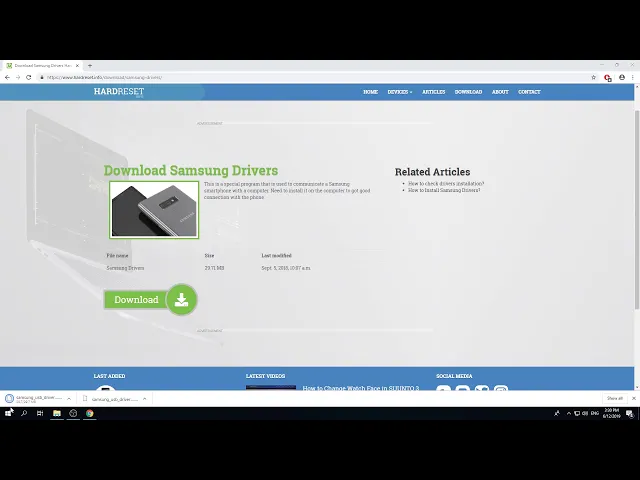Click the browser forward arrow
This screenshot has width=640, height=480.
pyautogui.click(x=18, y=77)
